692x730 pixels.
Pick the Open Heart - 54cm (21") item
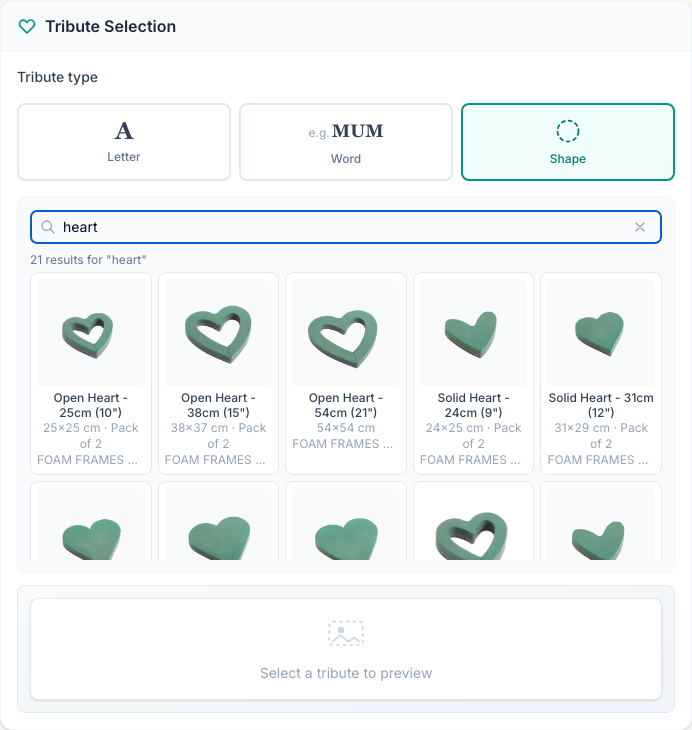click(346, 373)
